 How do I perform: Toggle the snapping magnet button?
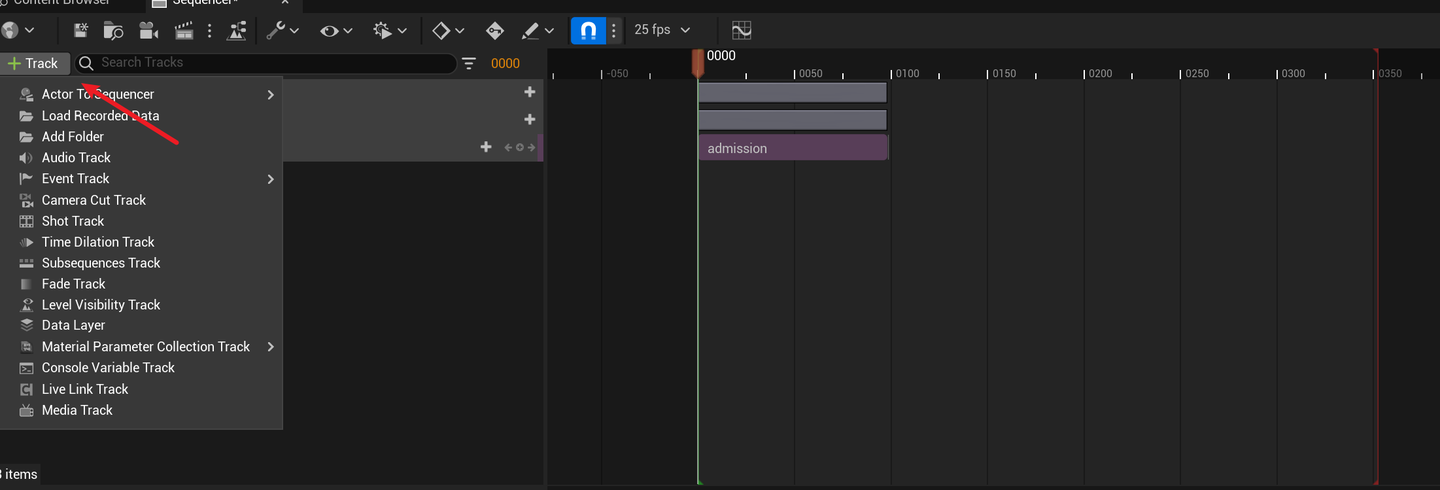click(589, 31)
